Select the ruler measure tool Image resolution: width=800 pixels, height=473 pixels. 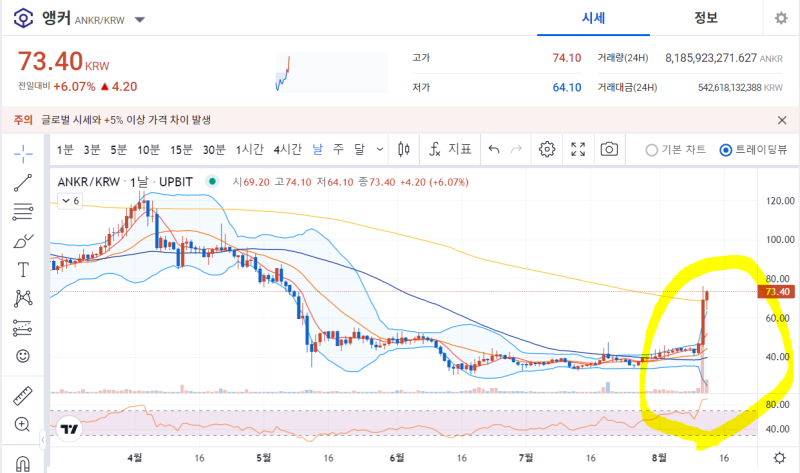[x=22, y=395]
